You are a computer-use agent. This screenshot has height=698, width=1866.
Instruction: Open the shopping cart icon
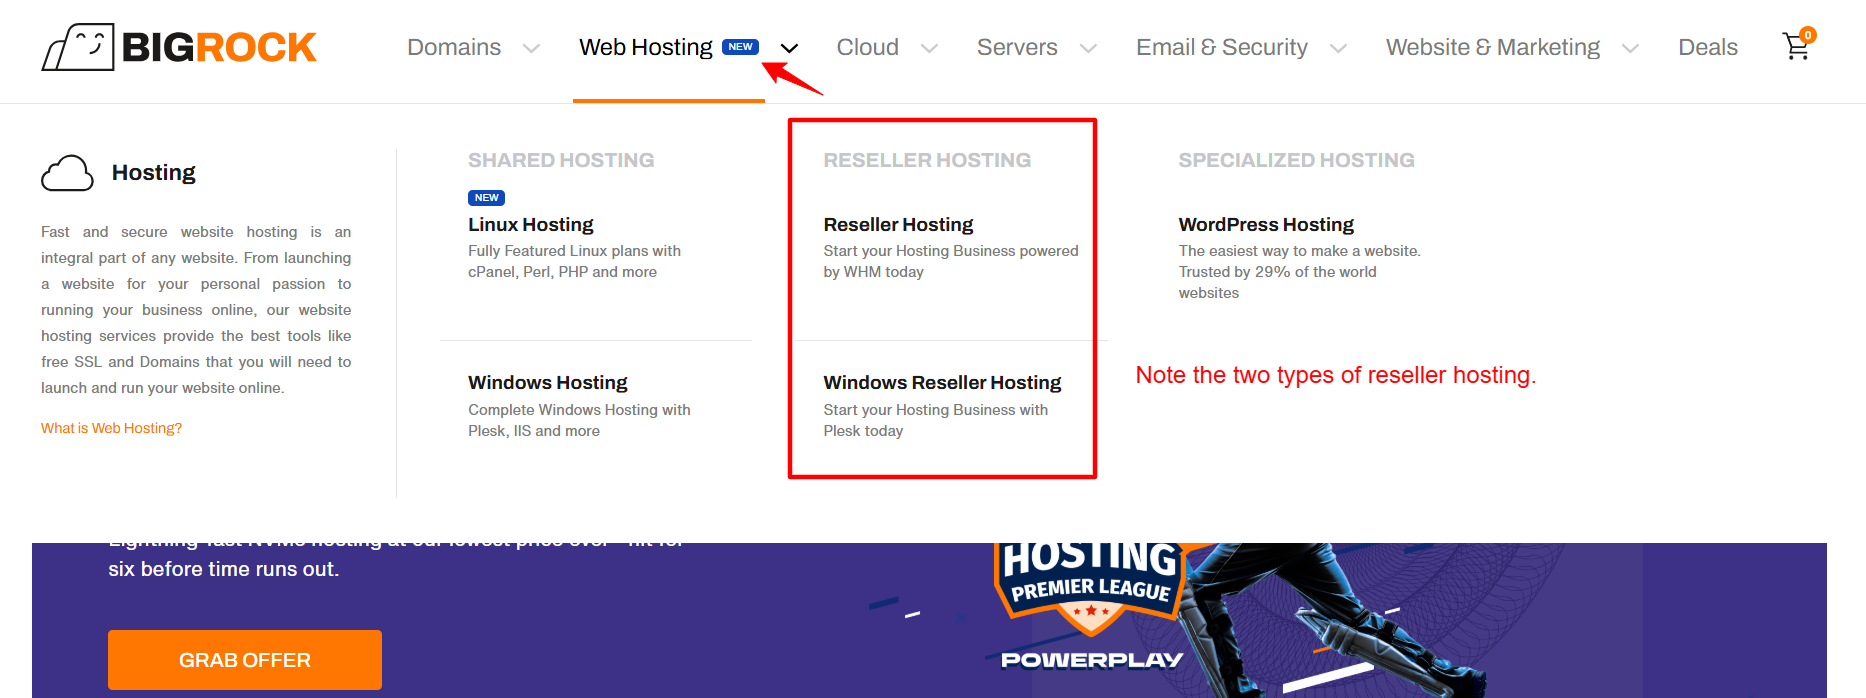tap(1798, 45)
